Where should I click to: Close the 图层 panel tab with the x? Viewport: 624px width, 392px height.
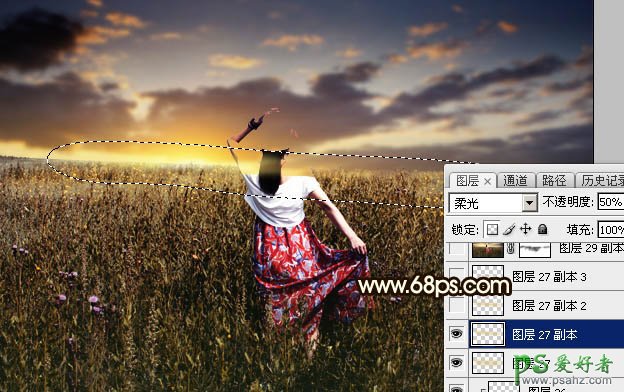pos(488,181)
